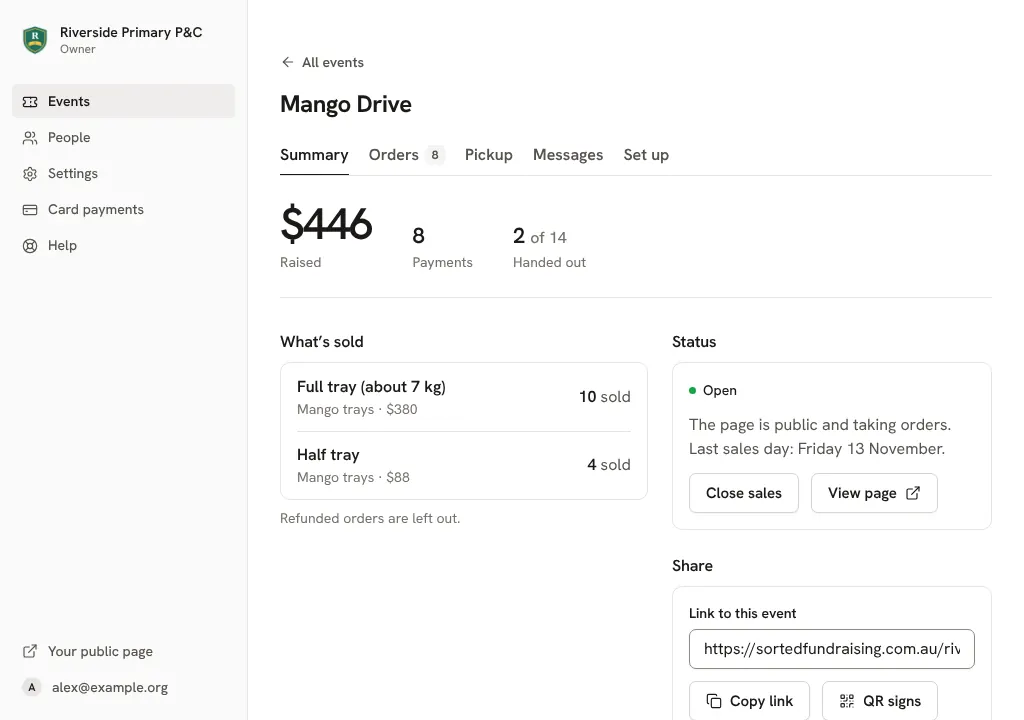Image resolution: width=1024 pixels, height=720 pixels.
Task: Select the Summary tab
Action: point(314,155)
